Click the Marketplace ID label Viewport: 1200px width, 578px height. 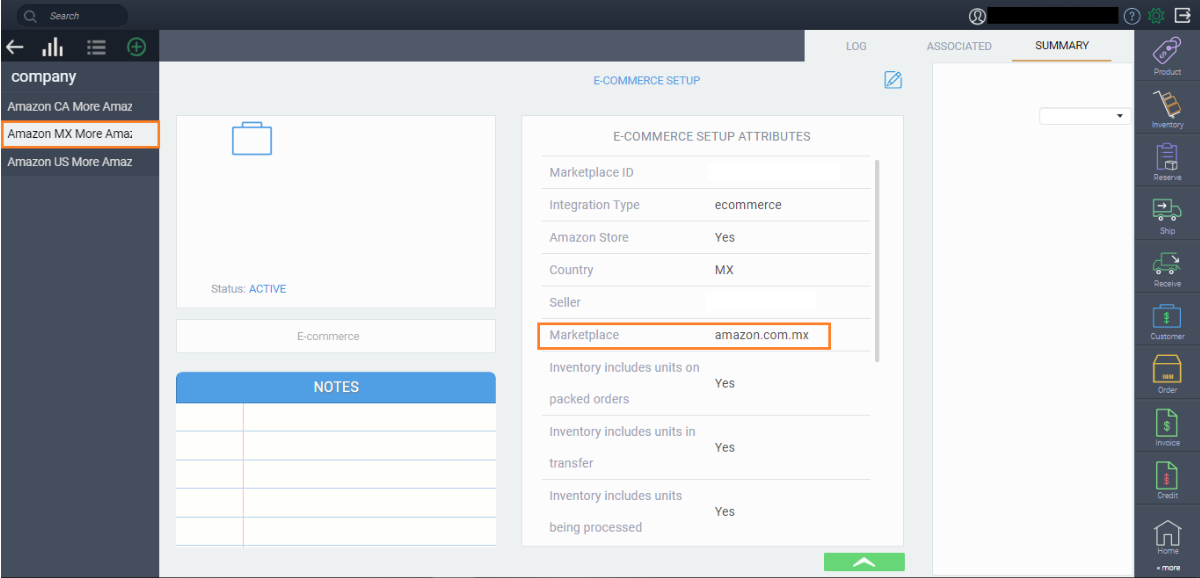coord(591,173)
